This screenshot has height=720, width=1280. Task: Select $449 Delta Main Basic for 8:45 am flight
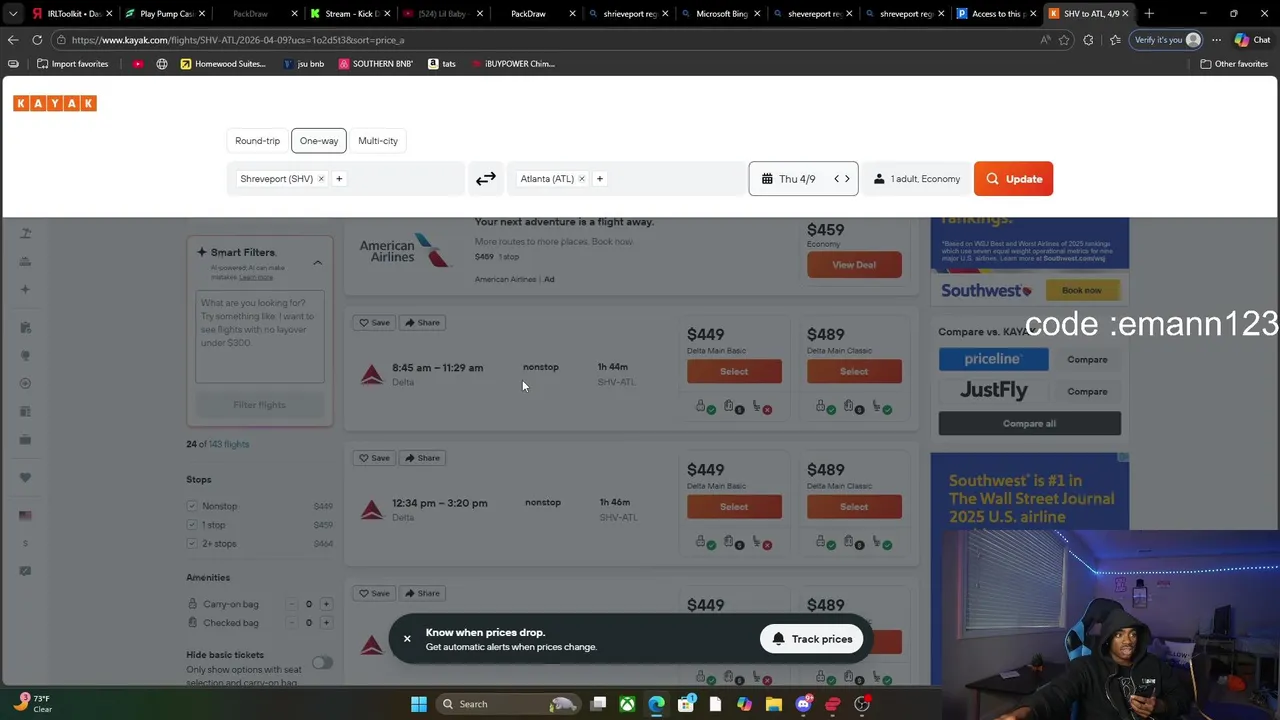[734, 372]
